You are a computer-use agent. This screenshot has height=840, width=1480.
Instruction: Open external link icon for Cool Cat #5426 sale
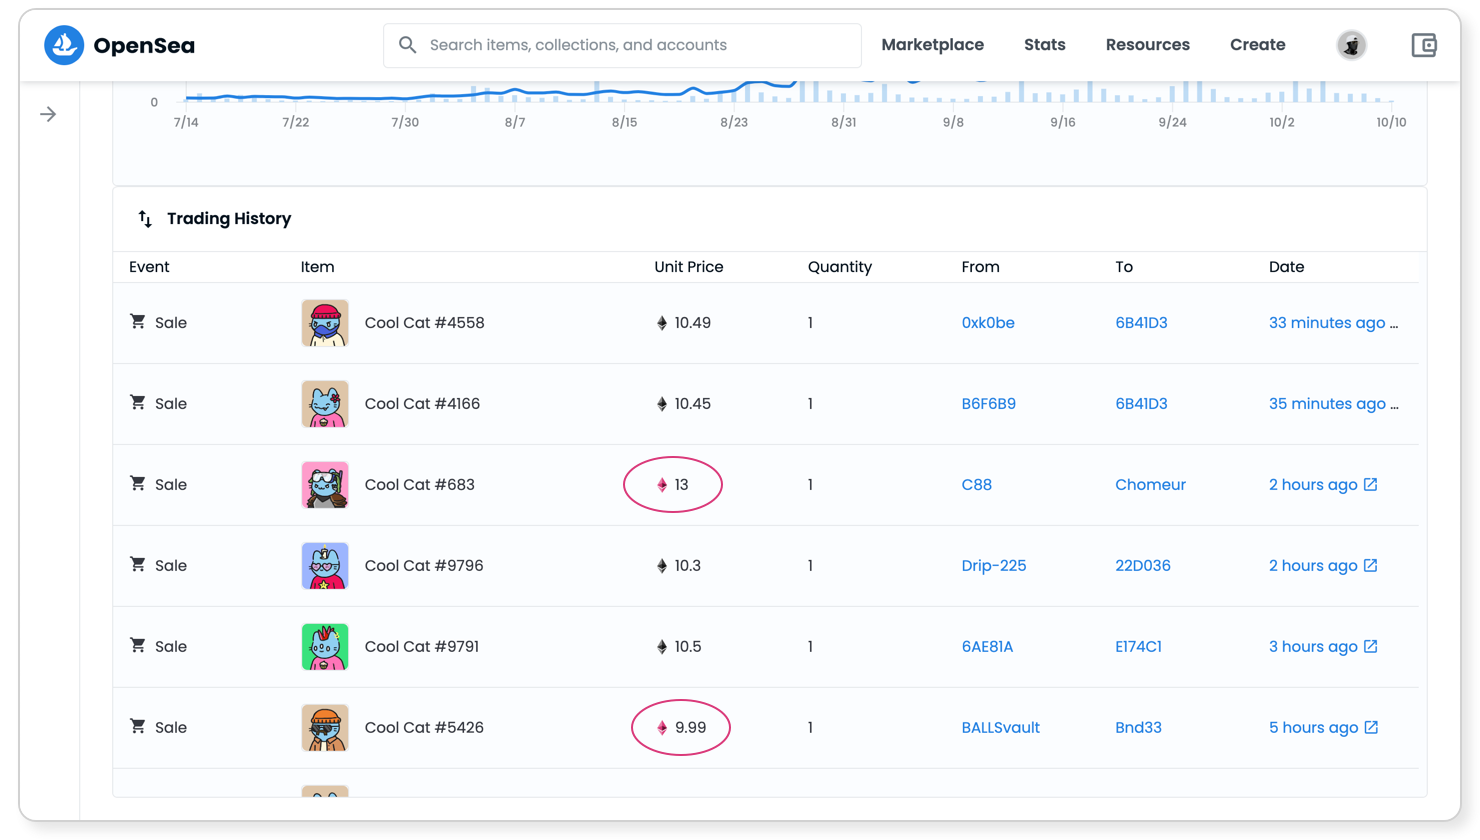click(1371, 727)
